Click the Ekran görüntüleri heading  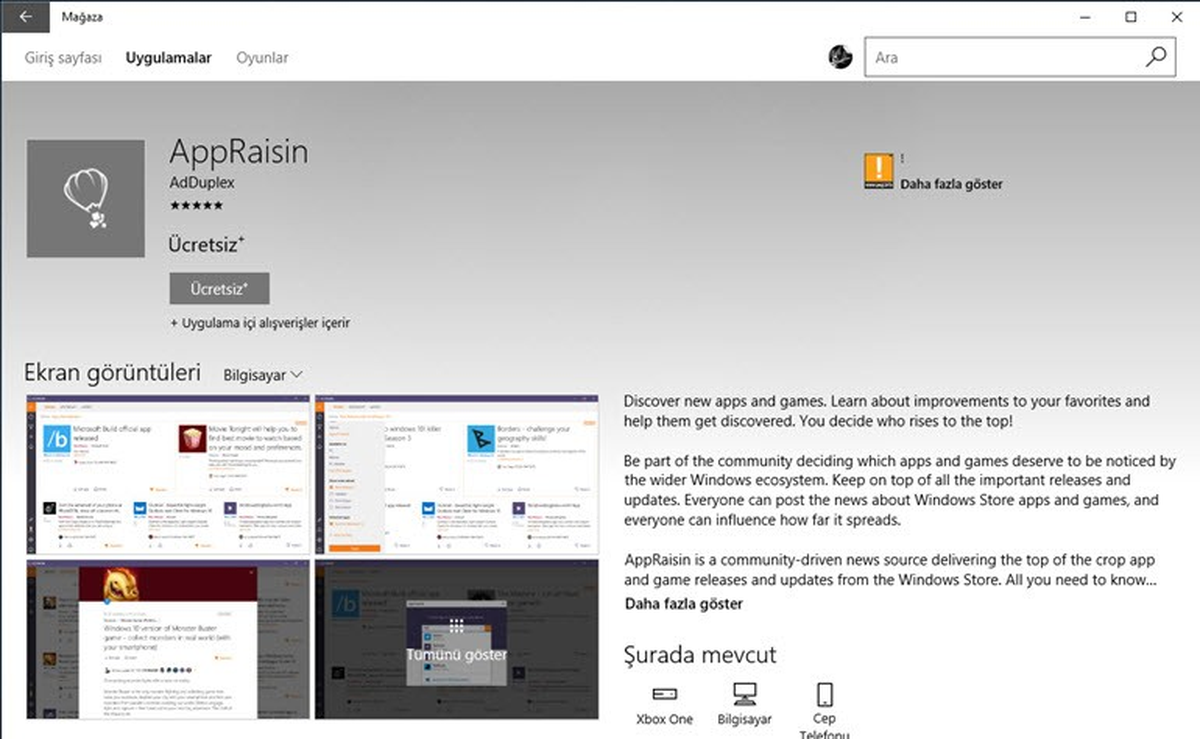pyautogui.click(x=112, y=373)
